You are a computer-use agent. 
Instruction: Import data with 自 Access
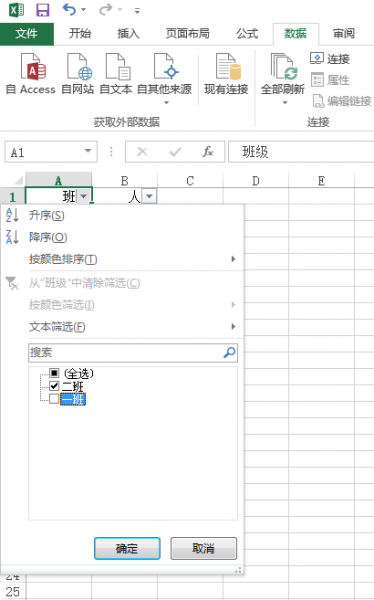pos(31,74)
